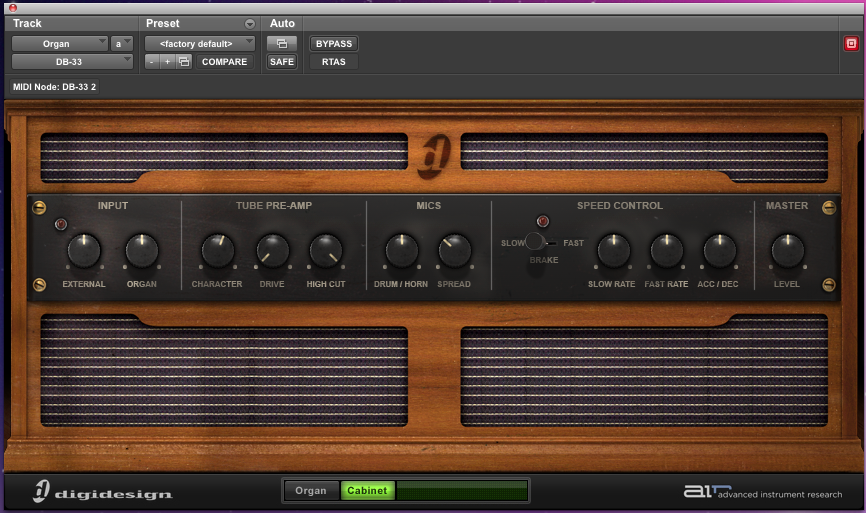Click the MICS section heading
The image size is (866, 513).
coord(429,205)
